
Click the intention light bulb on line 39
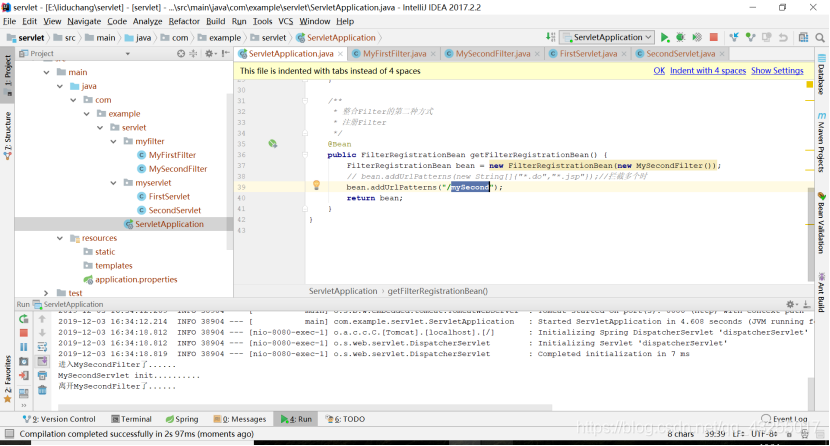pyautogui.click(x=317, y=185)
